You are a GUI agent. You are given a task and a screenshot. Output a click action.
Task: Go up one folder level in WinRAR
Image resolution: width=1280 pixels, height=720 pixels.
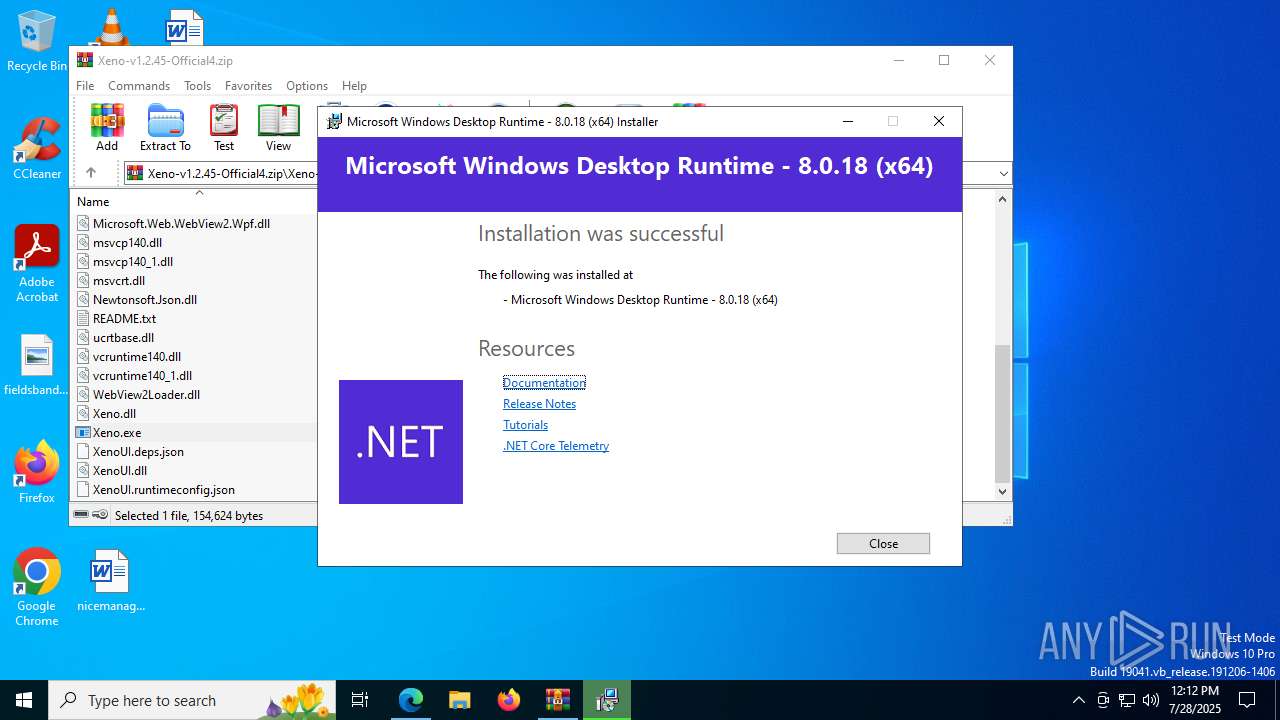pyautogui.click(x=90, y=173)
